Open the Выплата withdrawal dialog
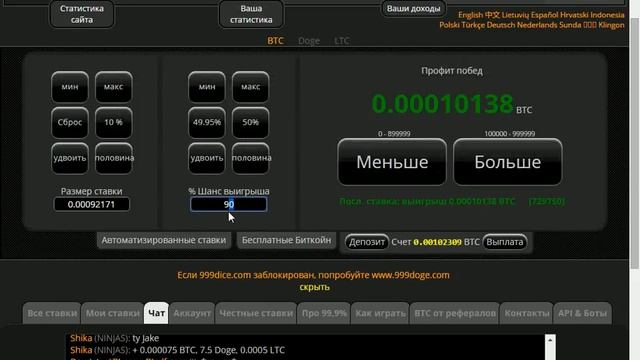 click(x=505, y=242)
